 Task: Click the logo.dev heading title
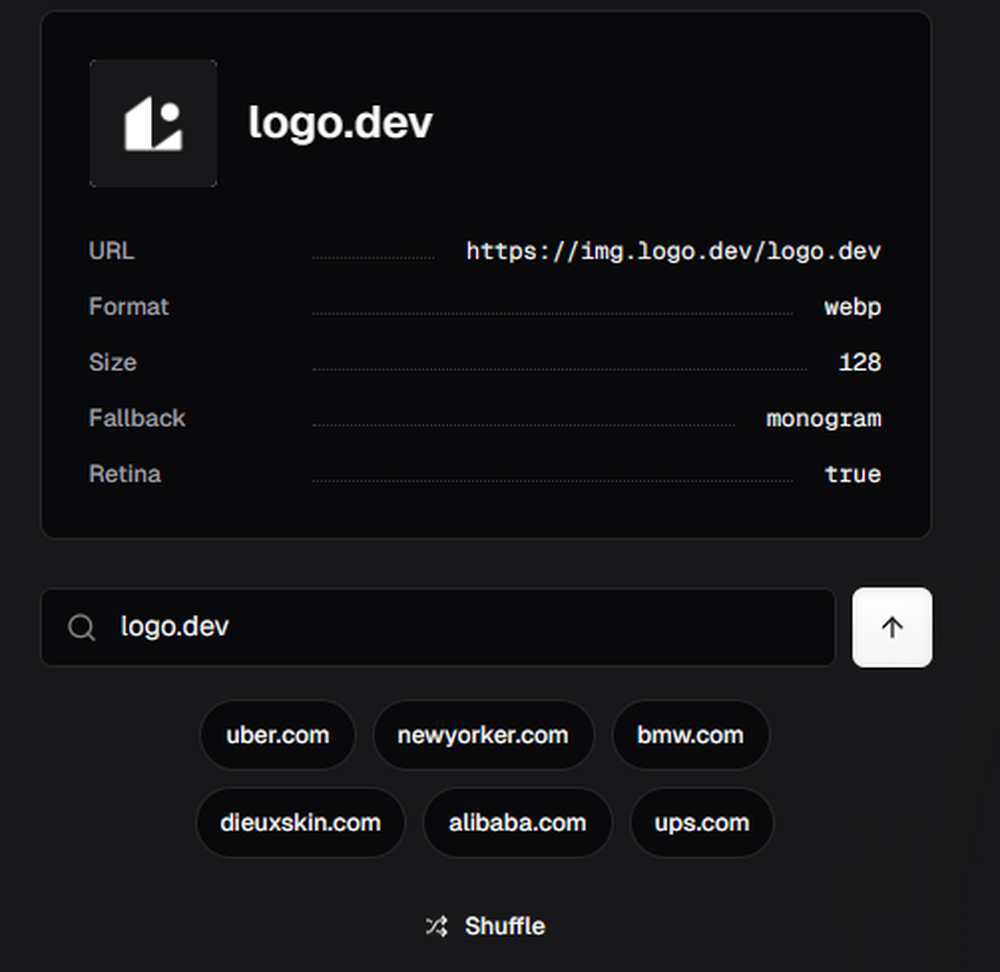pyautogui.click(x=340, y=123)
